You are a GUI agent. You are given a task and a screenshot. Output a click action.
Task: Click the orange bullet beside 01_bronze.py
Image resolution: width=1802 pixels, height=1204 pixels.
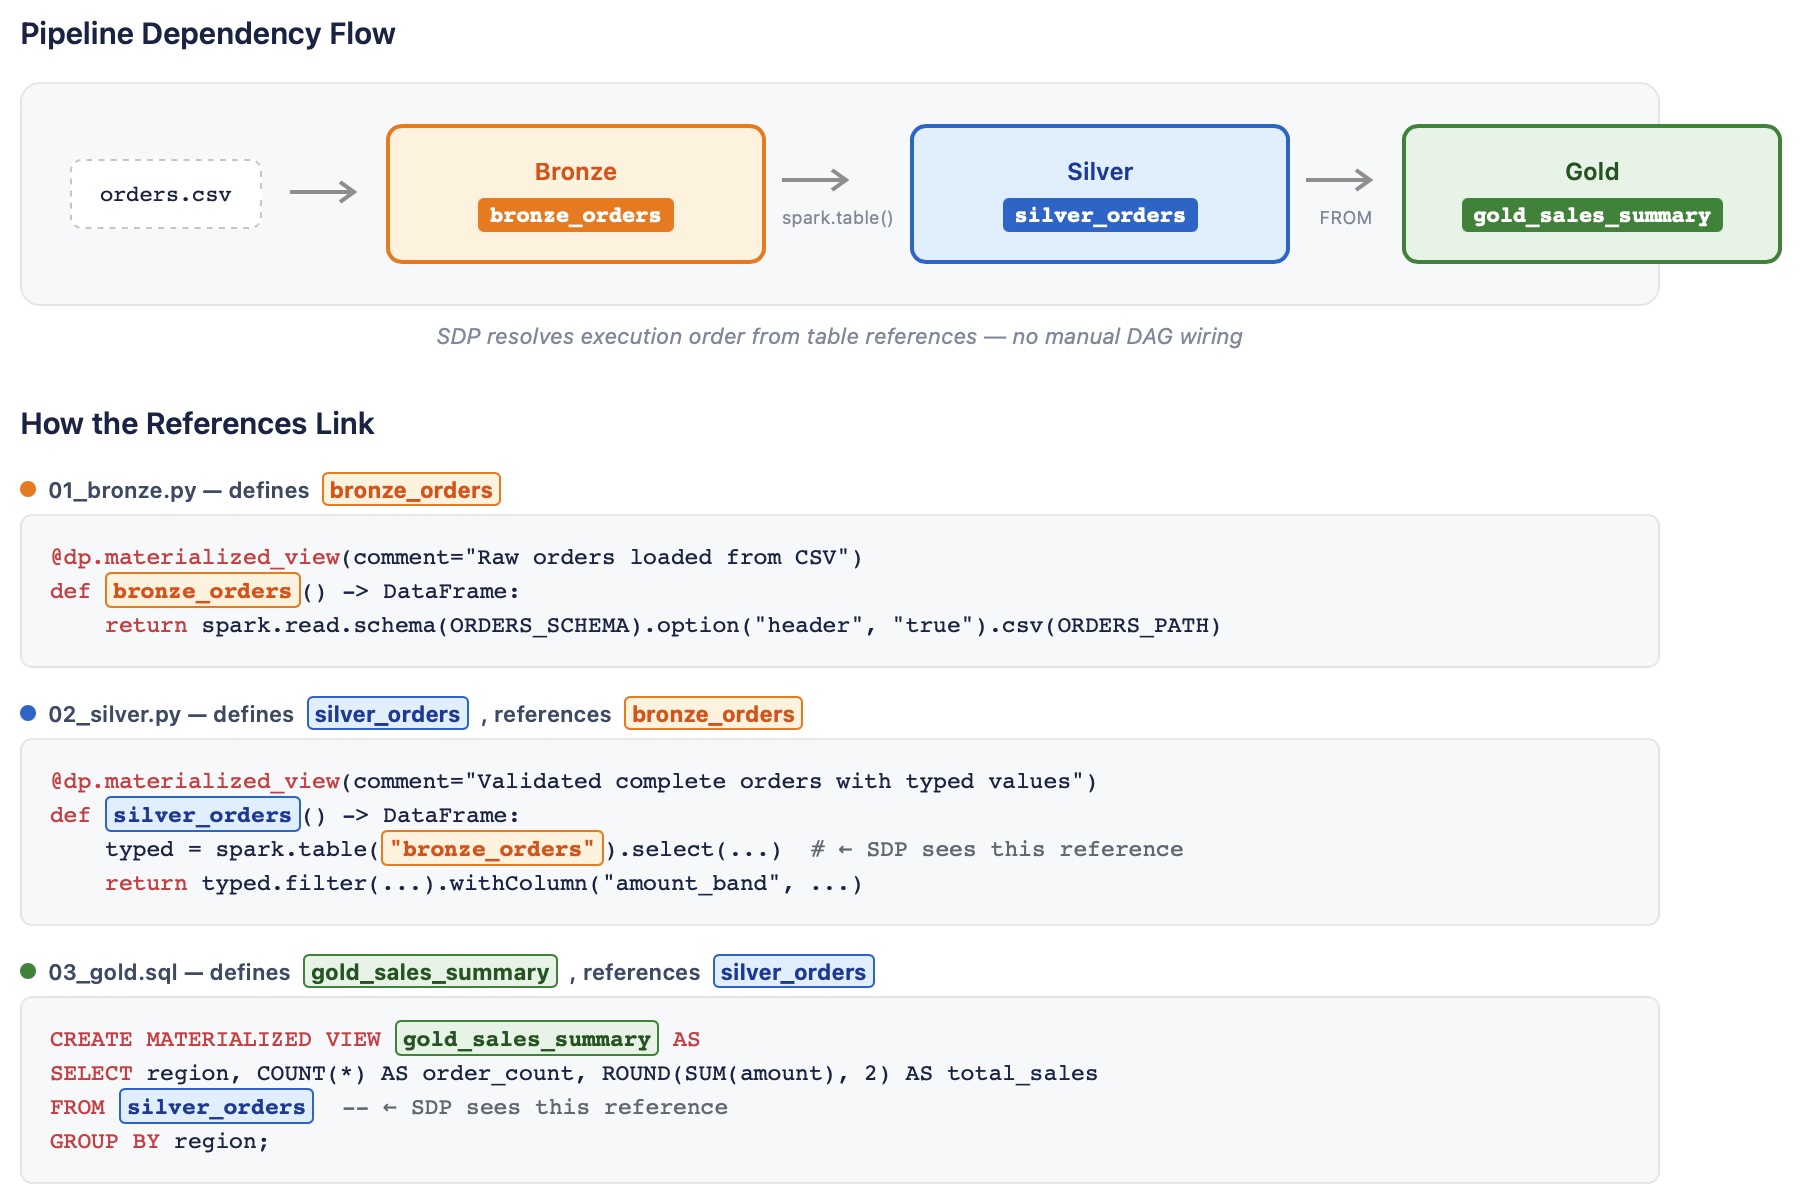click(28, 489)
